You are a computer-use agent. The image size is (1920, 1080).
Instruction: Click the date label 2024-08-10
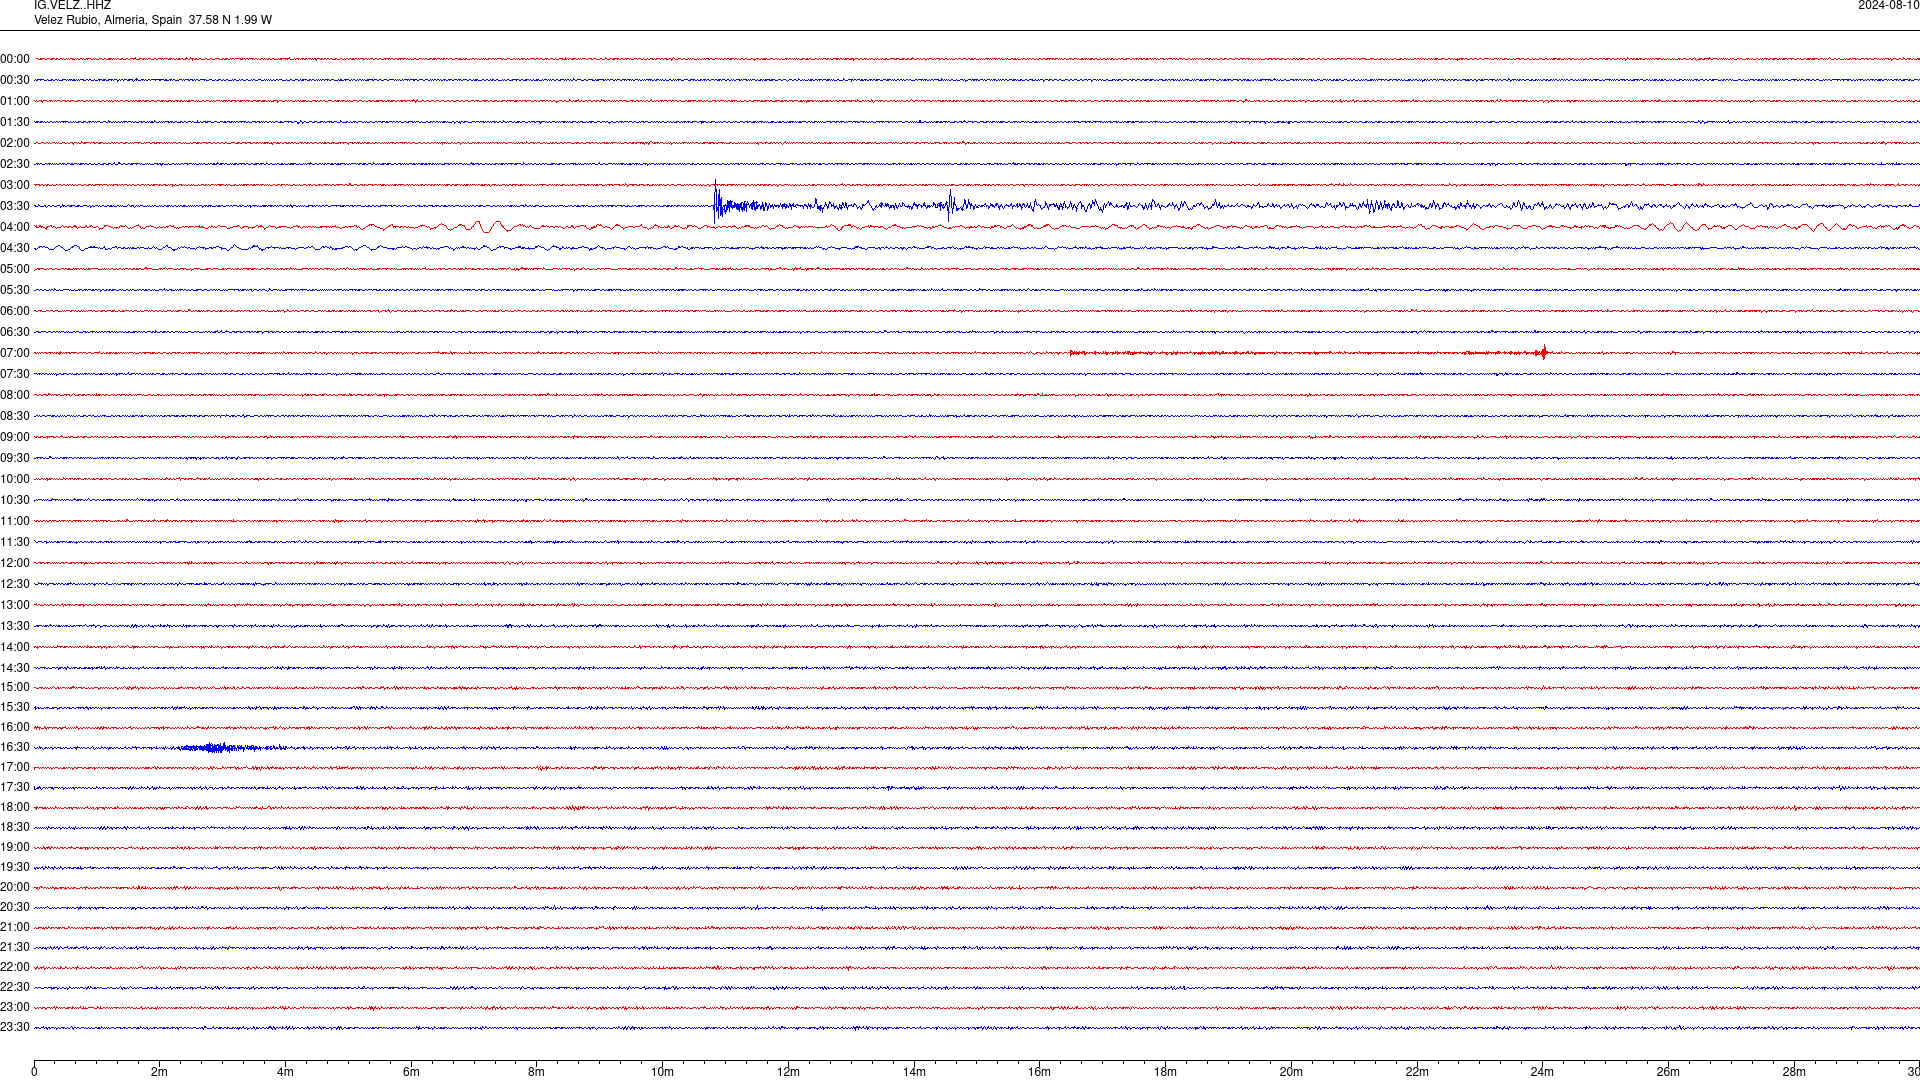(1888, 5)
